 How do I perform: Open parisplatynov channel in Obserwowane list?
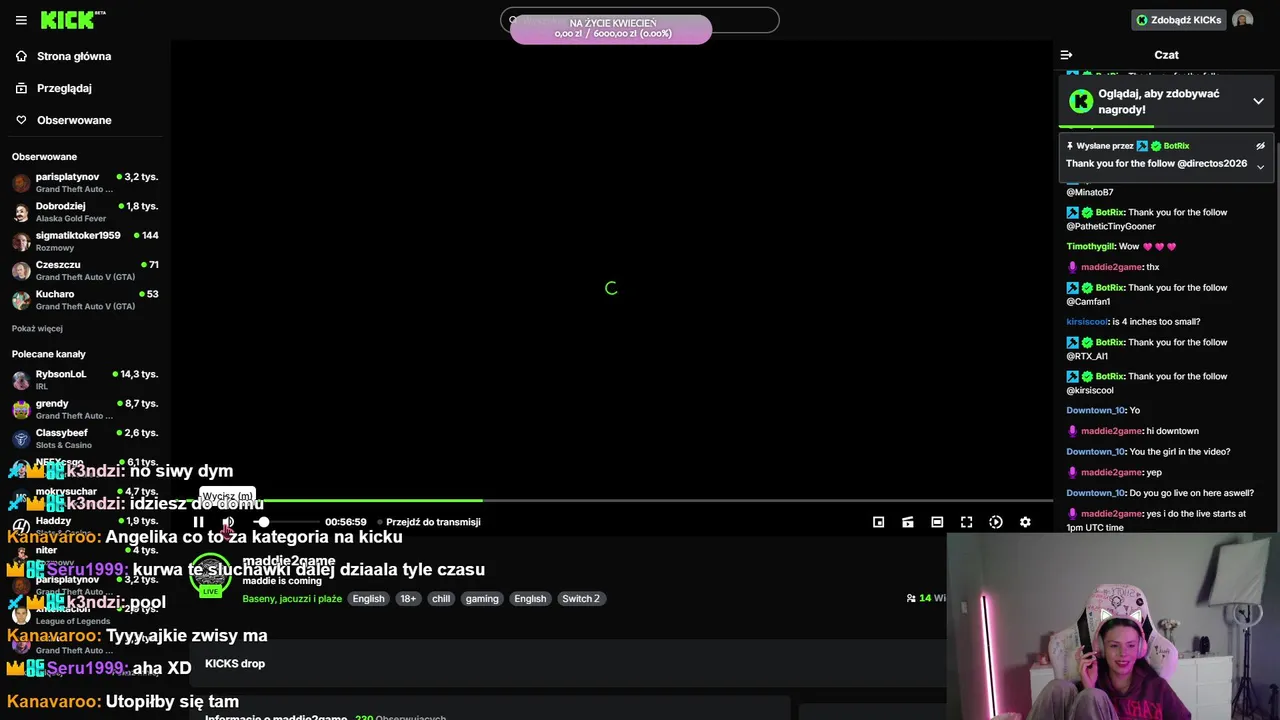85,182
